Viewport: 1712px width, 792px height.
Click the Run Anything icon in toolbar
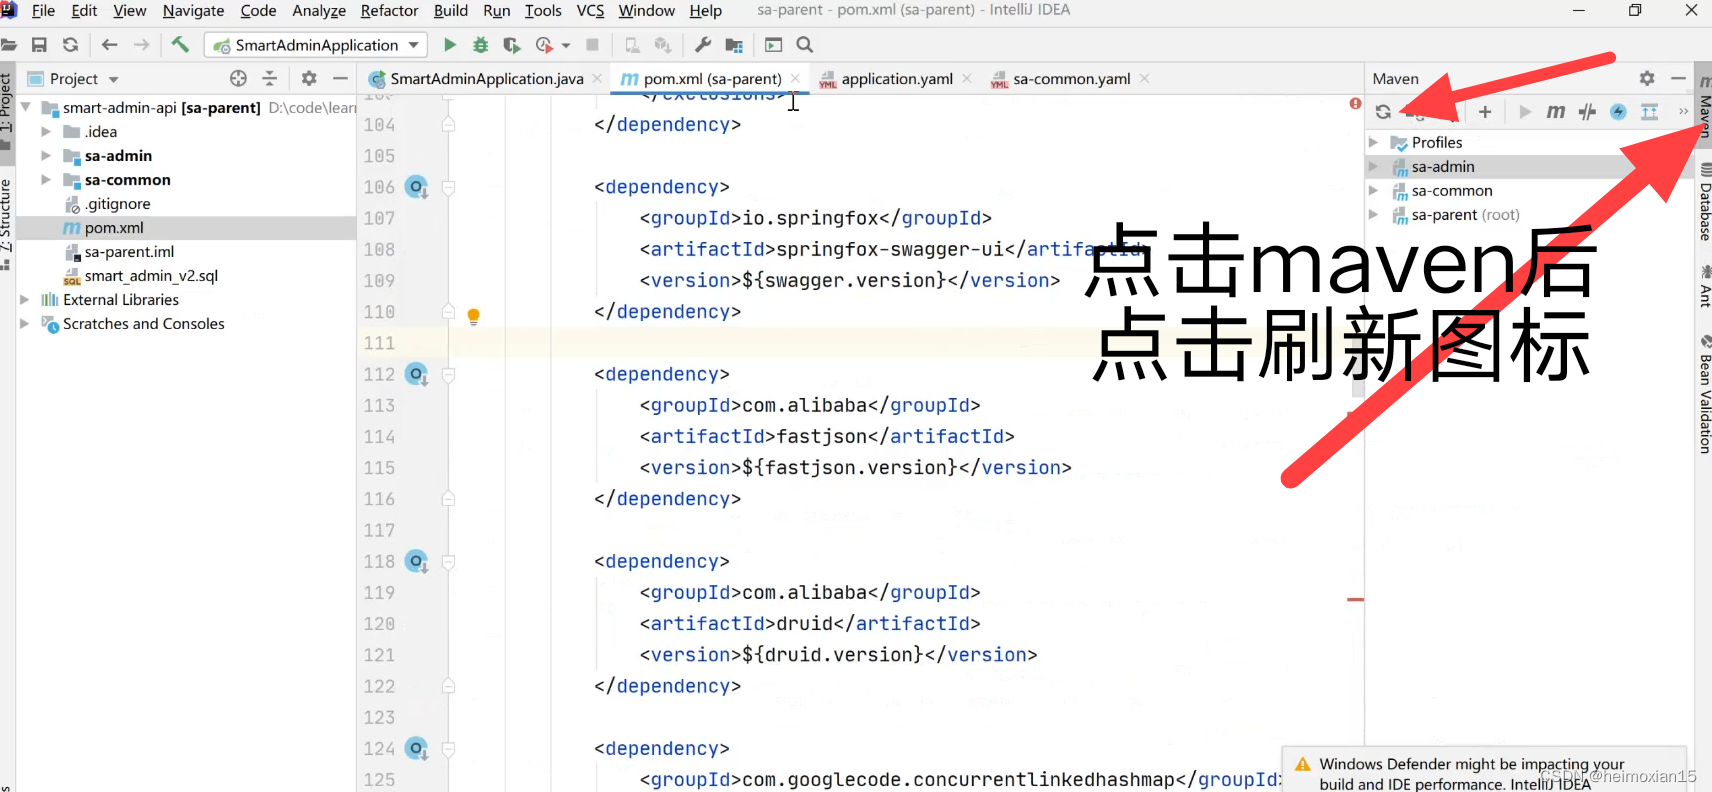point(773,45)
